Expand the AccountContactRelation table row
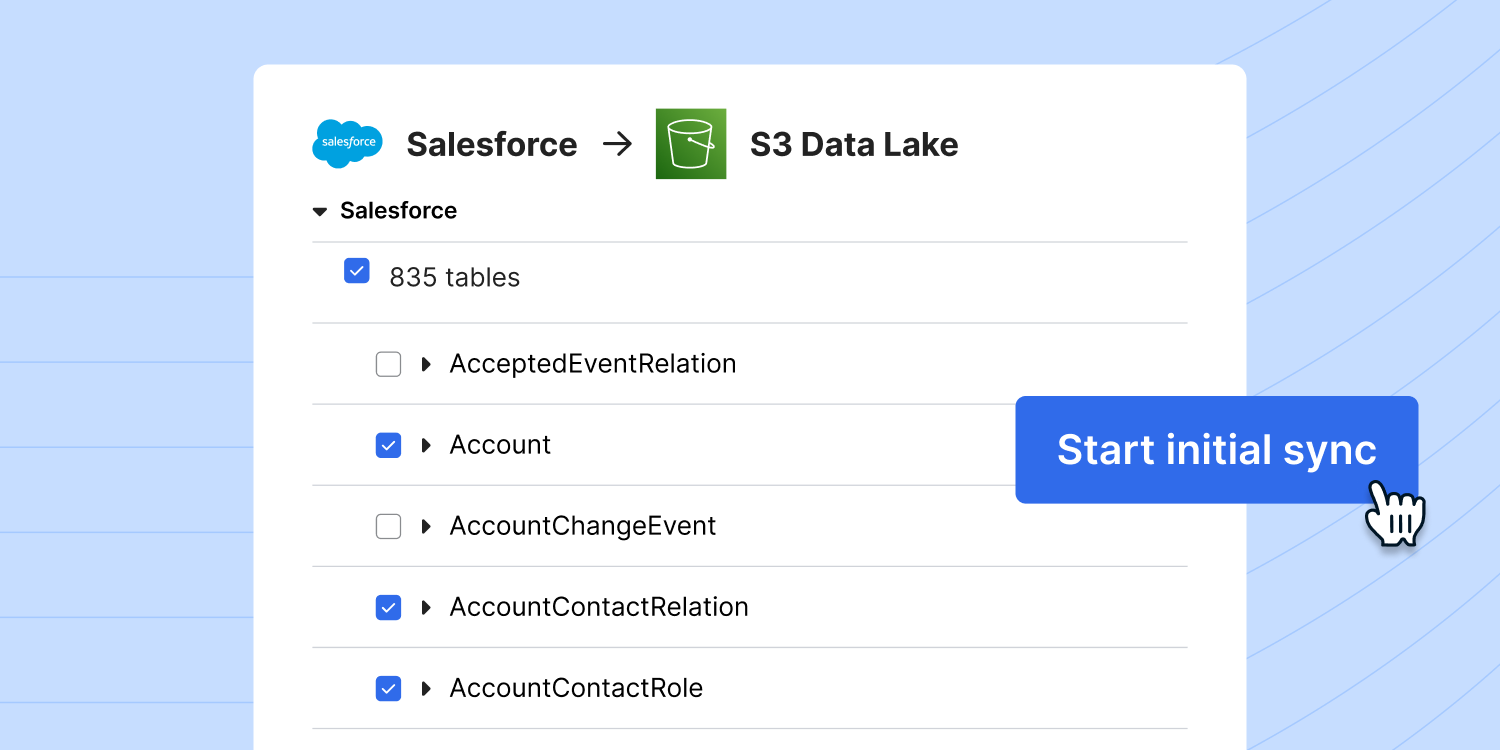Viewport: 1500px width, 750px height. coord(426,607)
